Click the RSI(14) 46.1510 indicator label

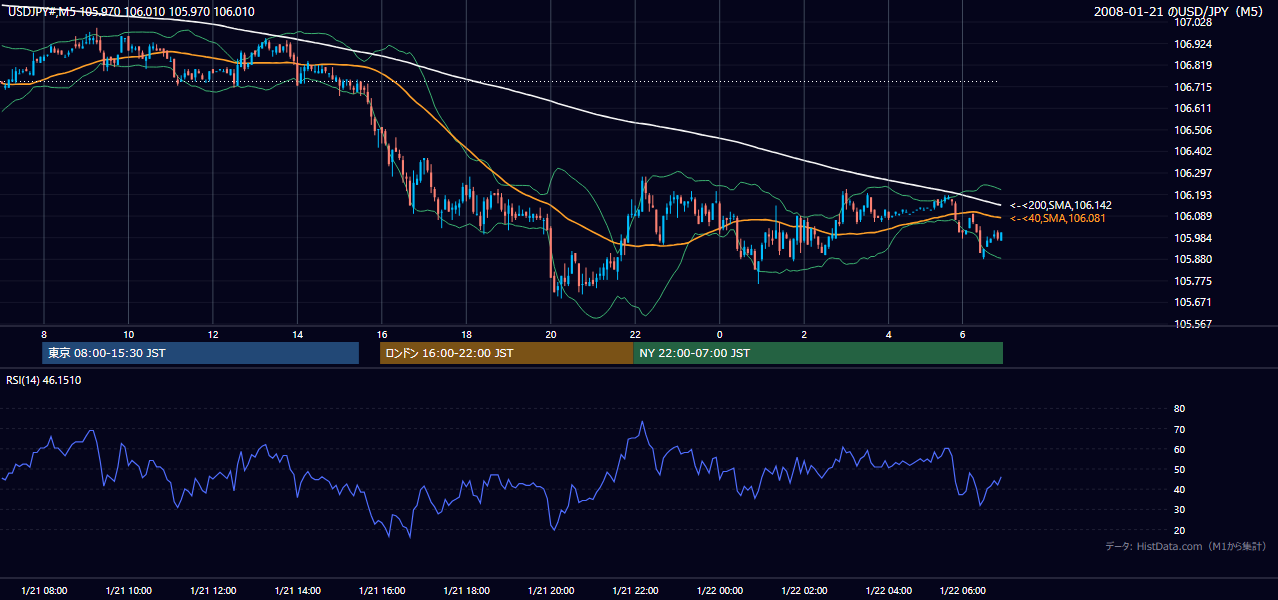44,380
